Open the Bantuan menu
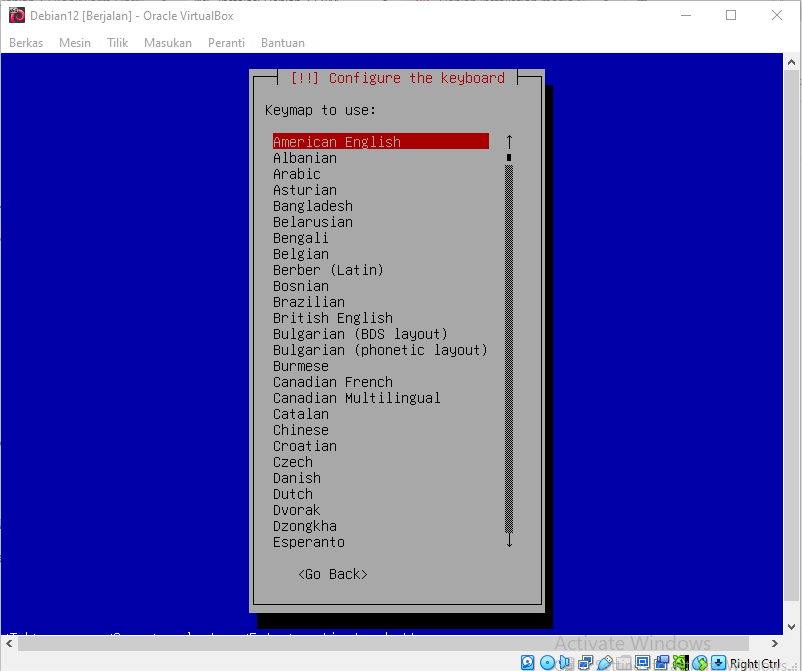 pyautogui.click(x=283, y=43)
